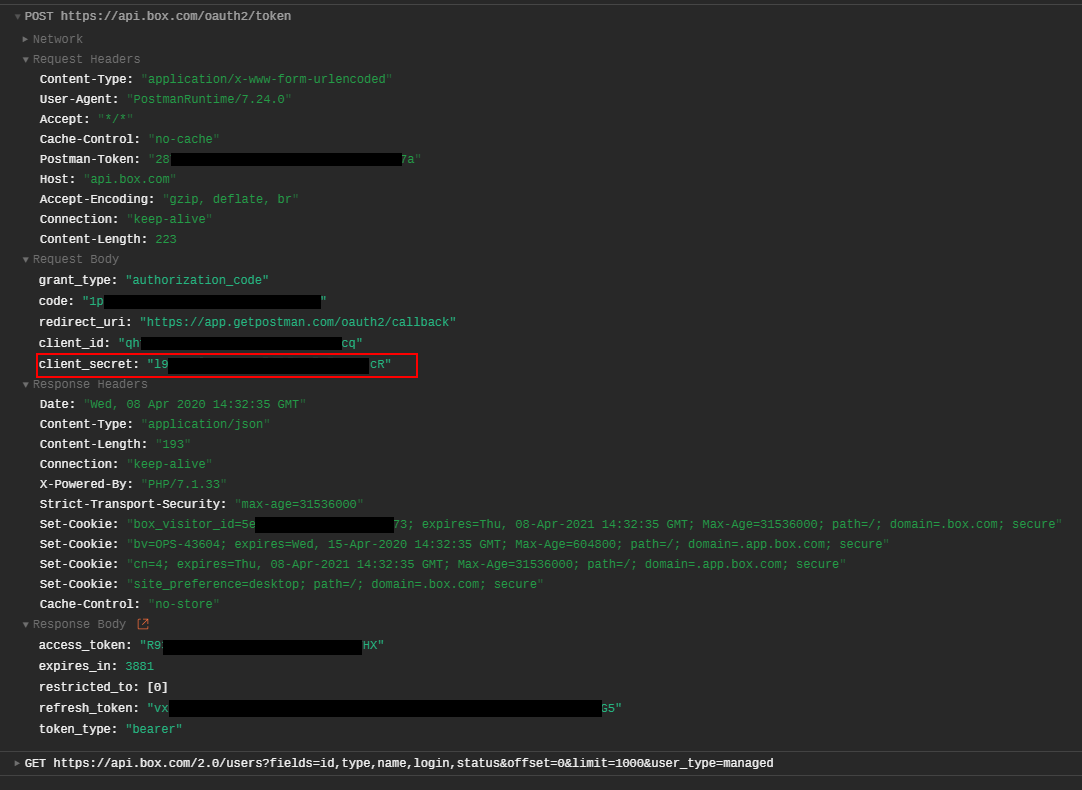Expand the GET users request at bottom
1082x790 pixels.
tap(17, 762)
